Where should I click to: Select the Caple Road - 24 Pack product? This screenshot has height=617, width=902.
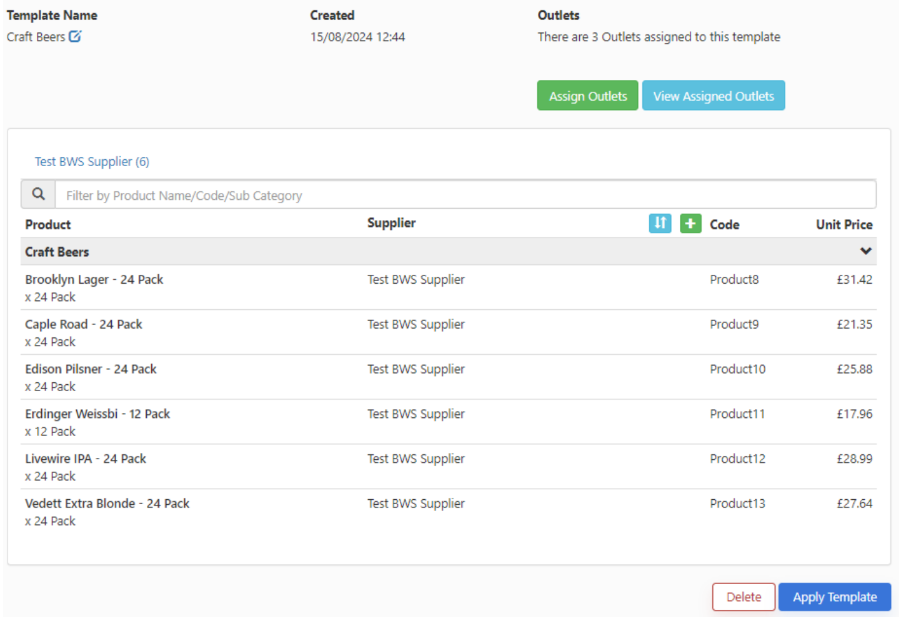tap(84, 325)
